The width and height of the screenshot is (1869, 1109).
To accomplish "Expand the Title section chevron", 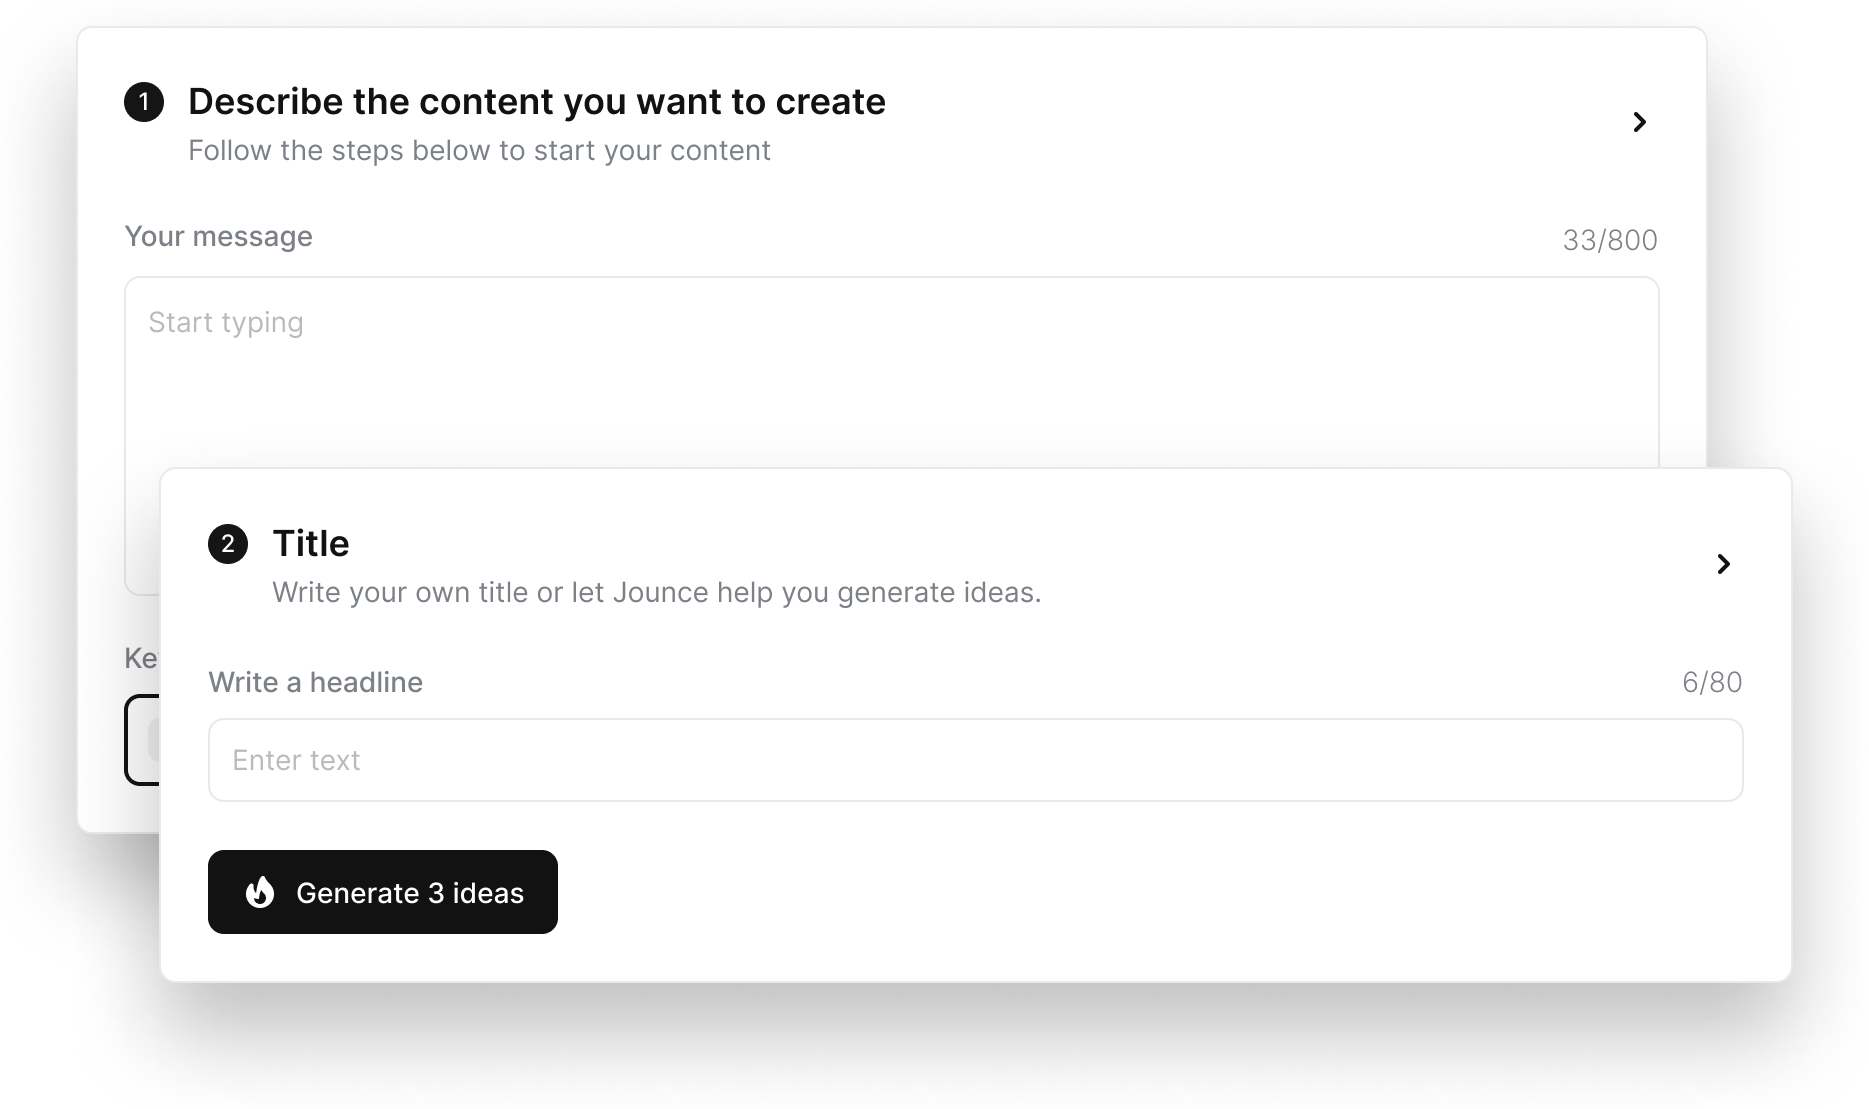I will (1723, 564).
